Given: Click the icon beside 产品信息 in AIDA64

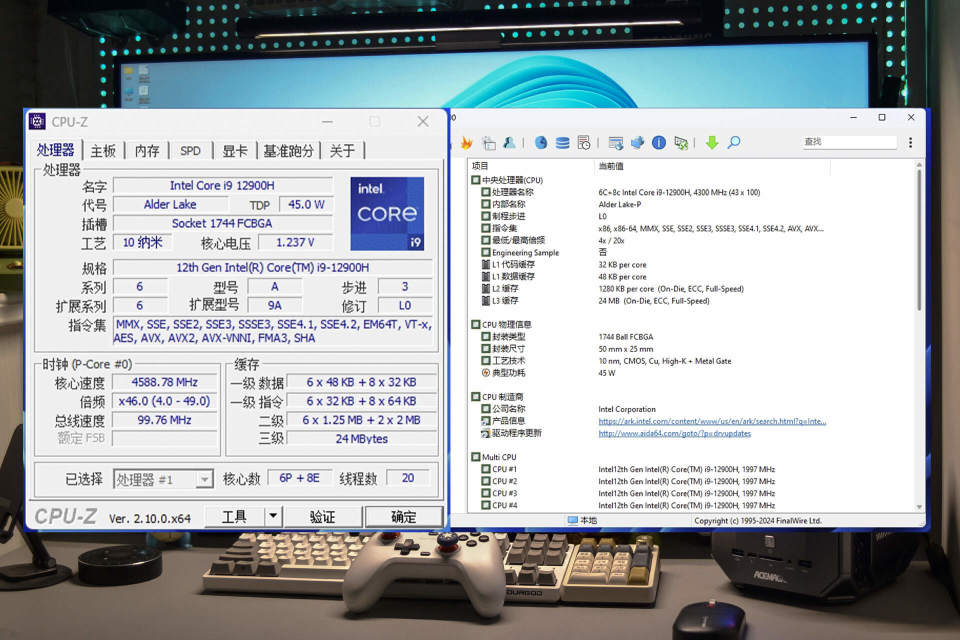Looking at the screenshot, I should [x=486, y=421].
